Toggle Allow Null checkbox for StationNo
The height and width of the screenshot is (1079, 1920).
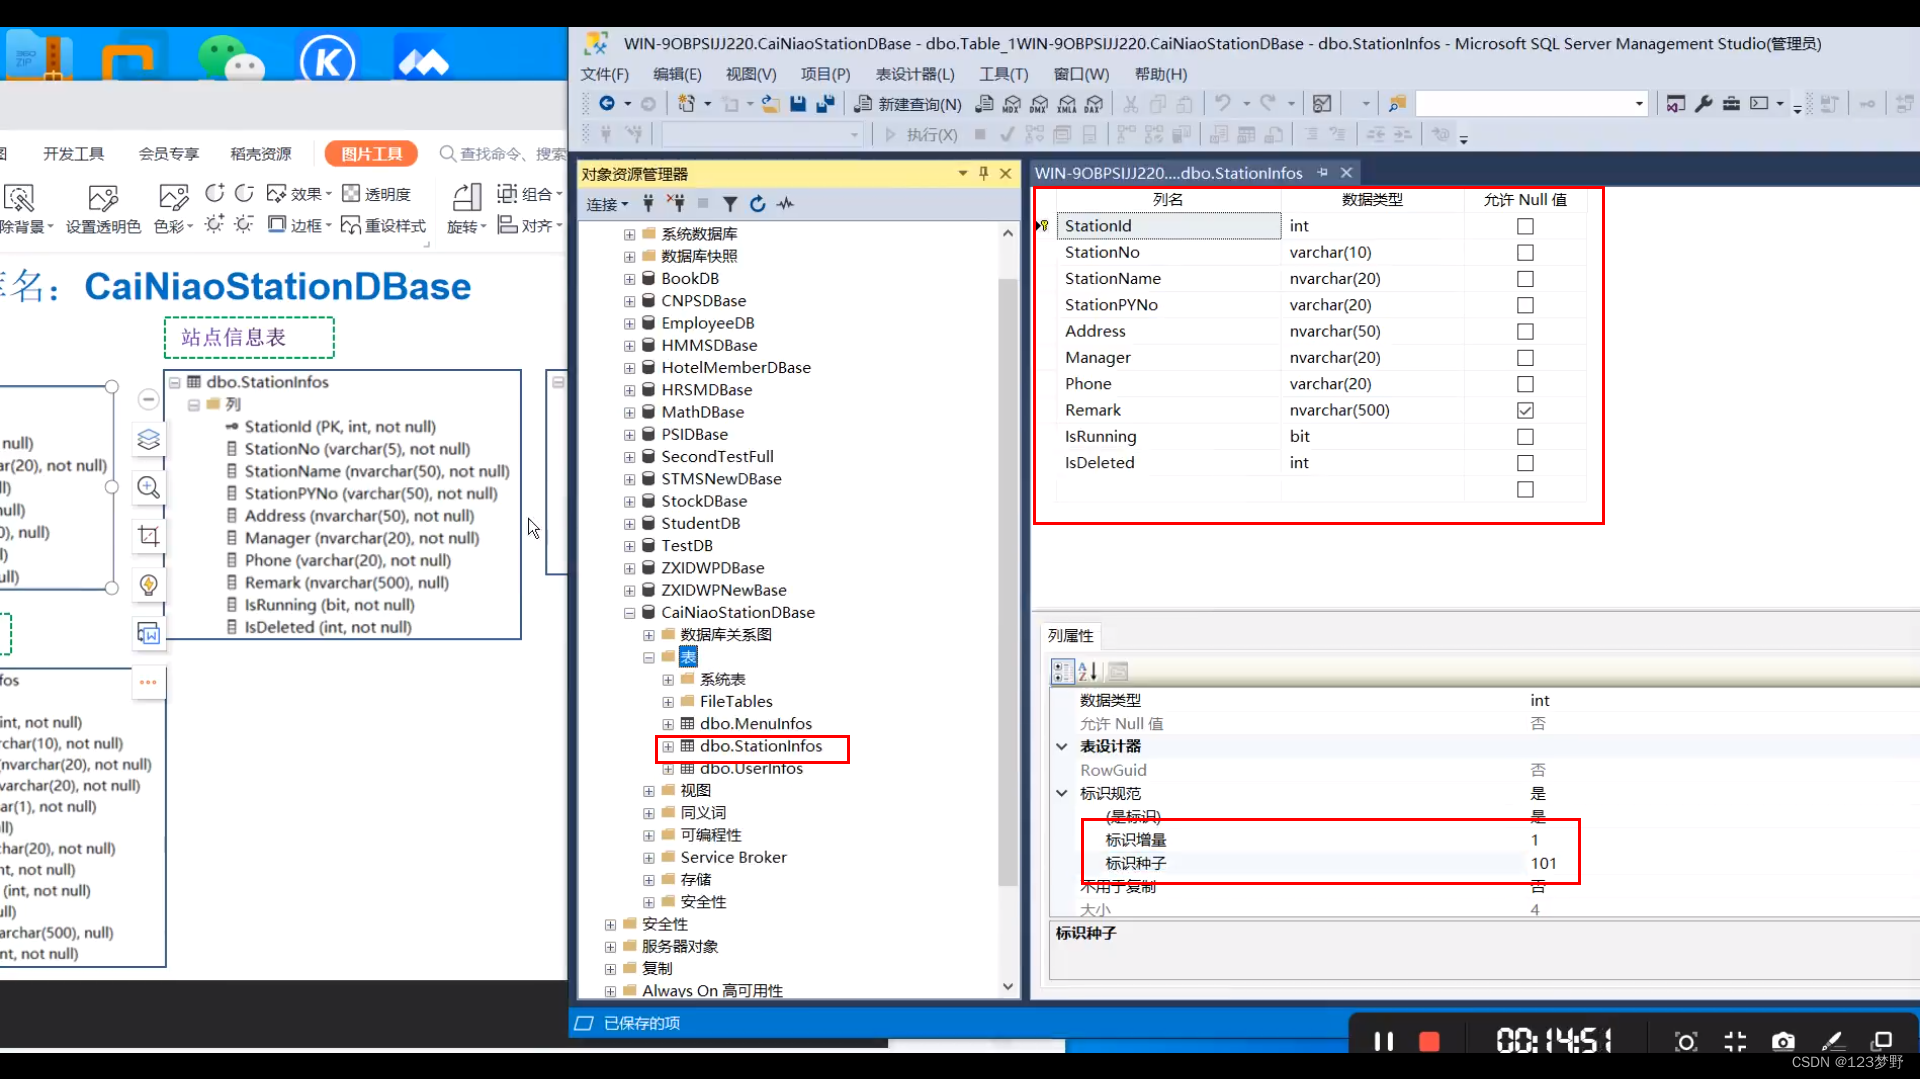pos(1525,253)
